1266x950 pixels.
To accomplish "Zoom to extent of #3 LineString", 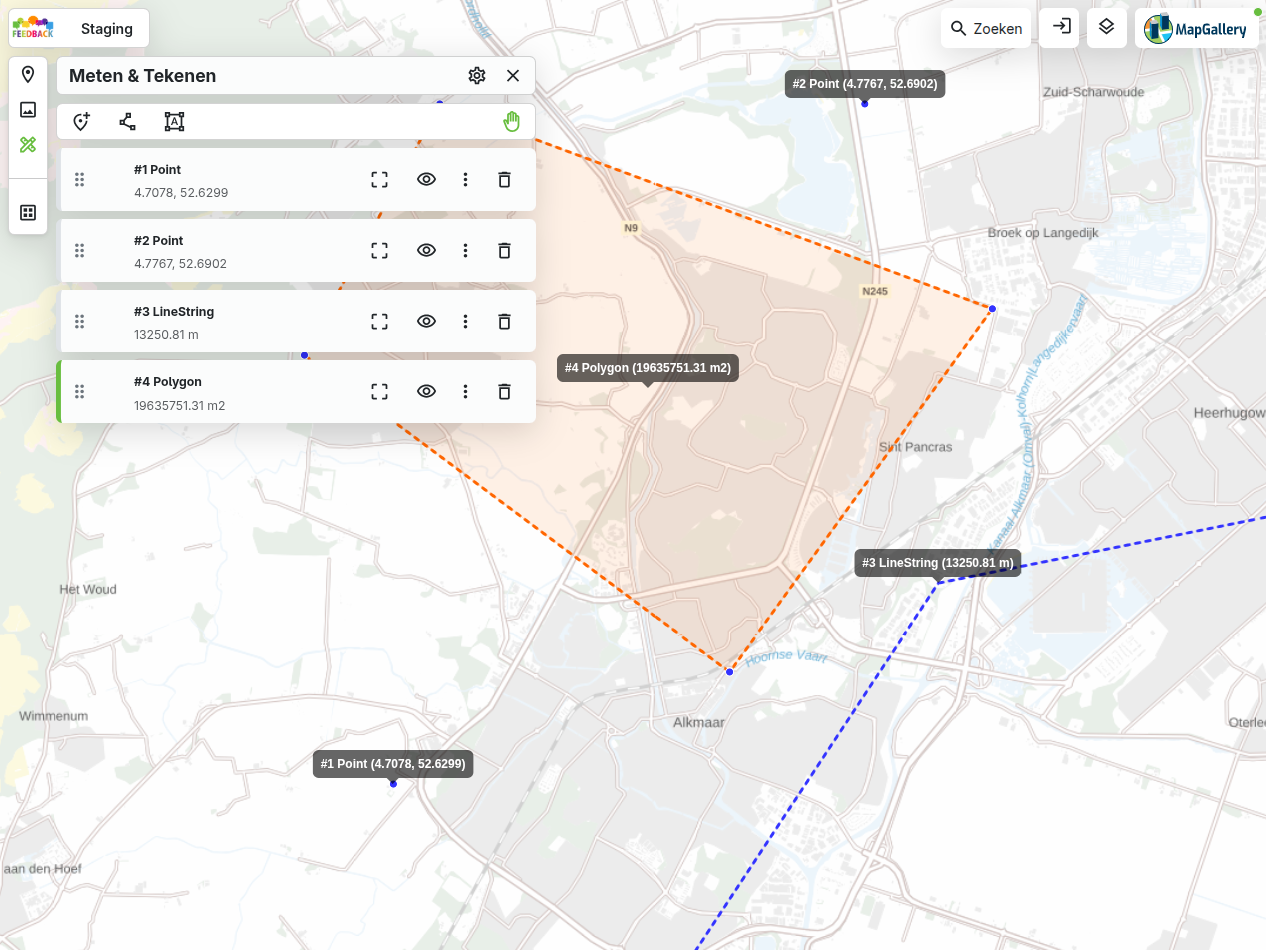I will (x=379, y=322).
